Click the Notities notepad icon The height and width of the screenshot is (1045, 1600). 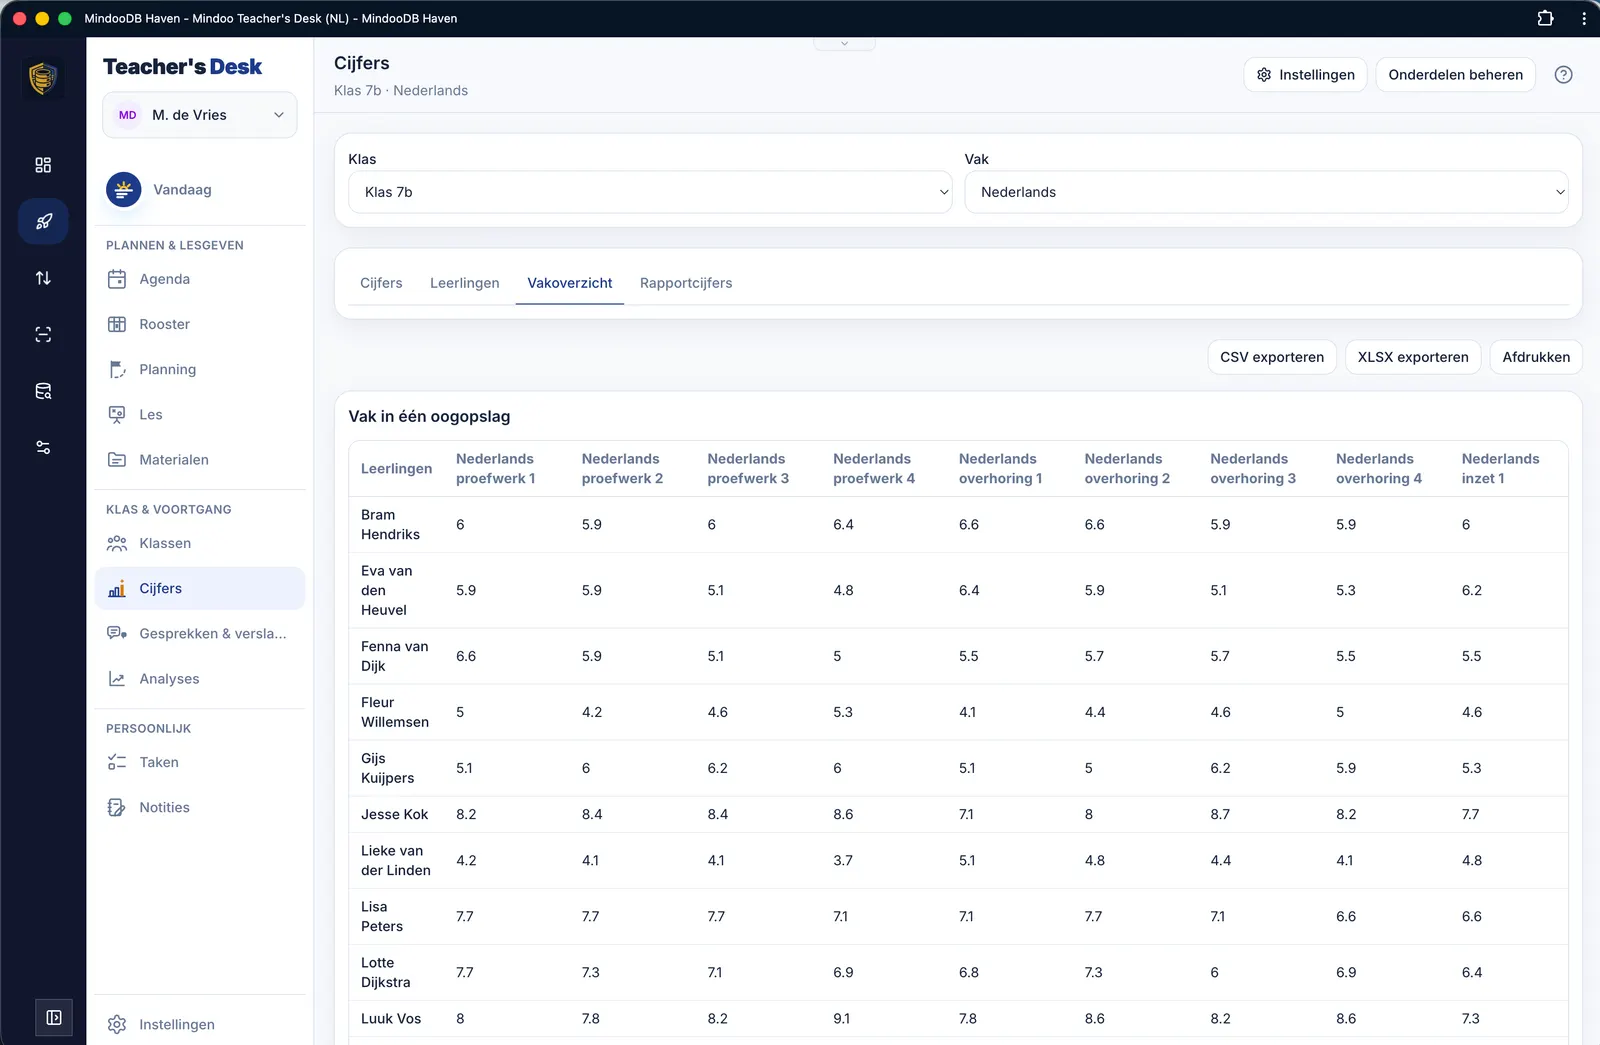click(117, 807)
